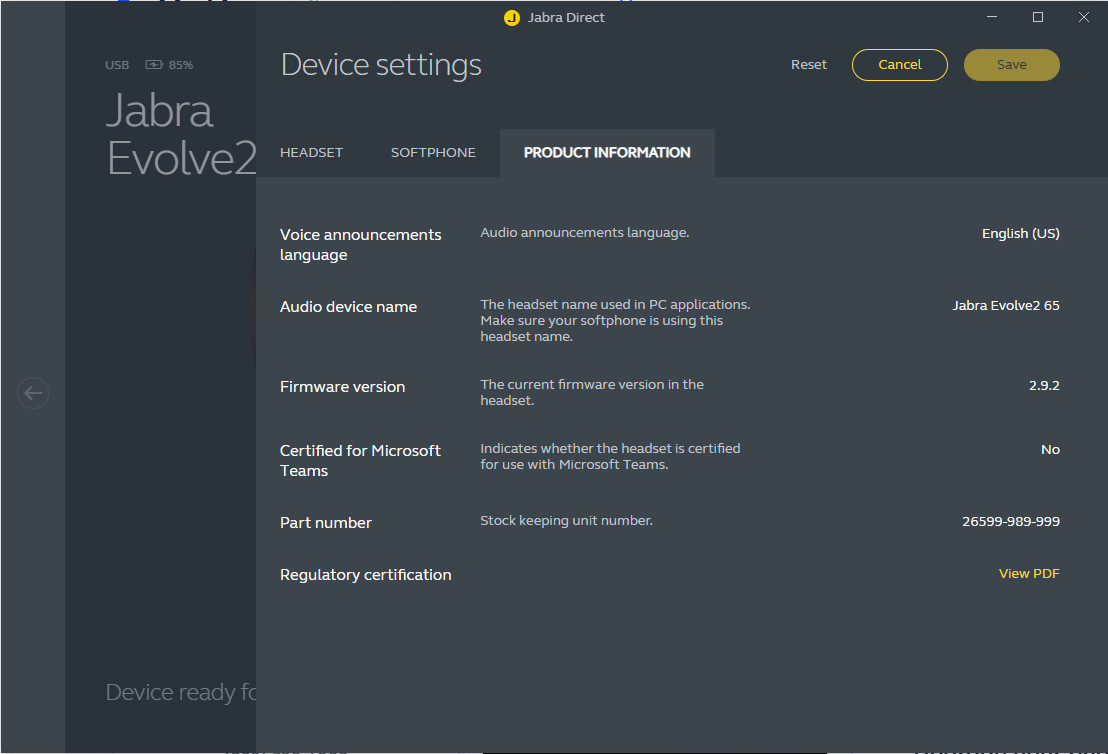Click the Audio device name label
Image resolution: width=1108 pixels, height=754 pixels.
pyautogui.click(x=348, y=307)
